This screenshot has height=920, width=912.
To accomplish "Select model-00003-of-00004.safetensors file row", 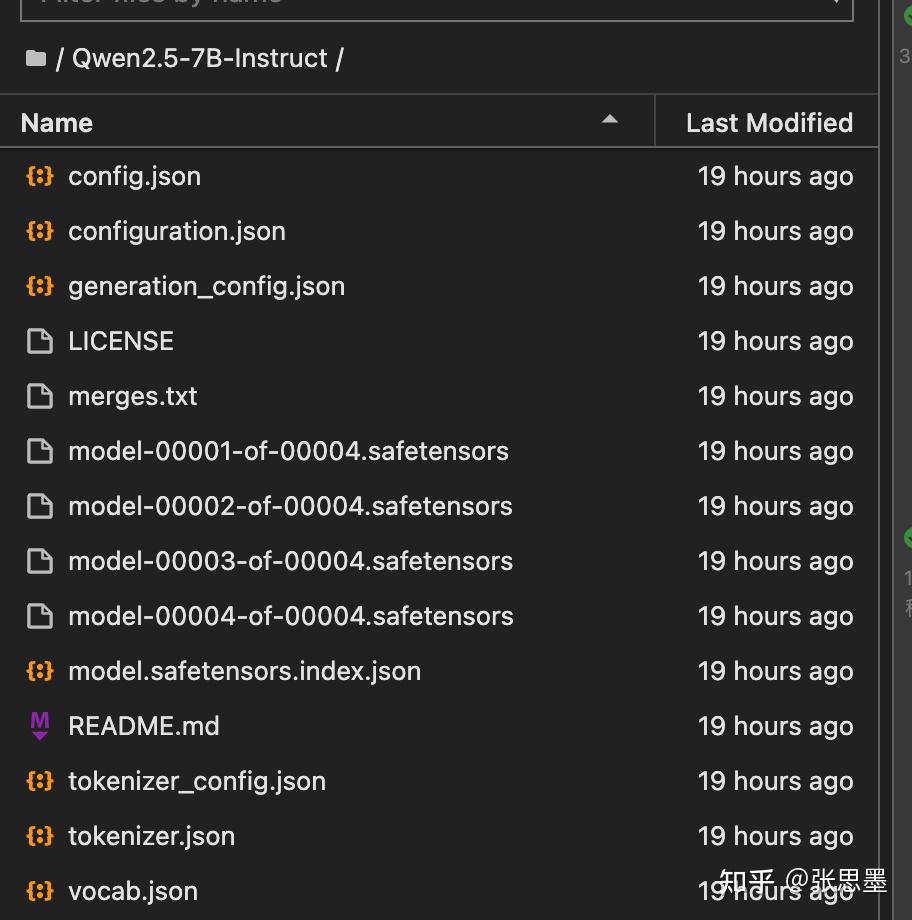I will pos(290,562).
